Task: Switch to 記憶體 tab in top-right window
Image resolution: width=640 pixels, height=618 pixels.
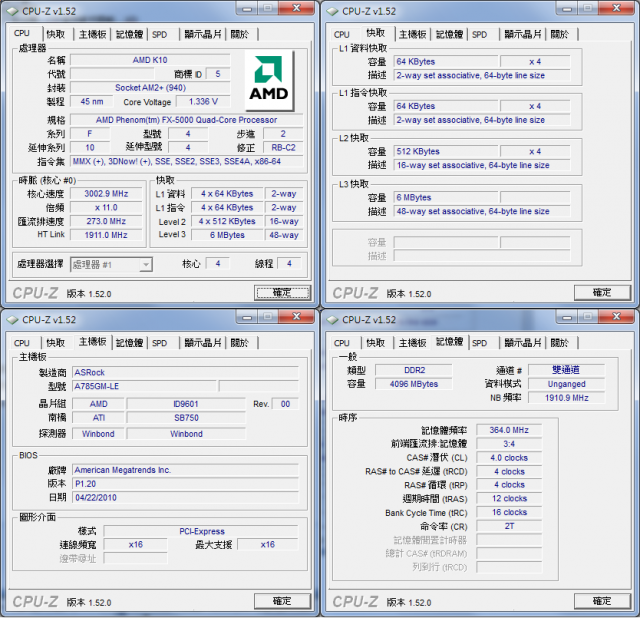Action: point(449,34)
